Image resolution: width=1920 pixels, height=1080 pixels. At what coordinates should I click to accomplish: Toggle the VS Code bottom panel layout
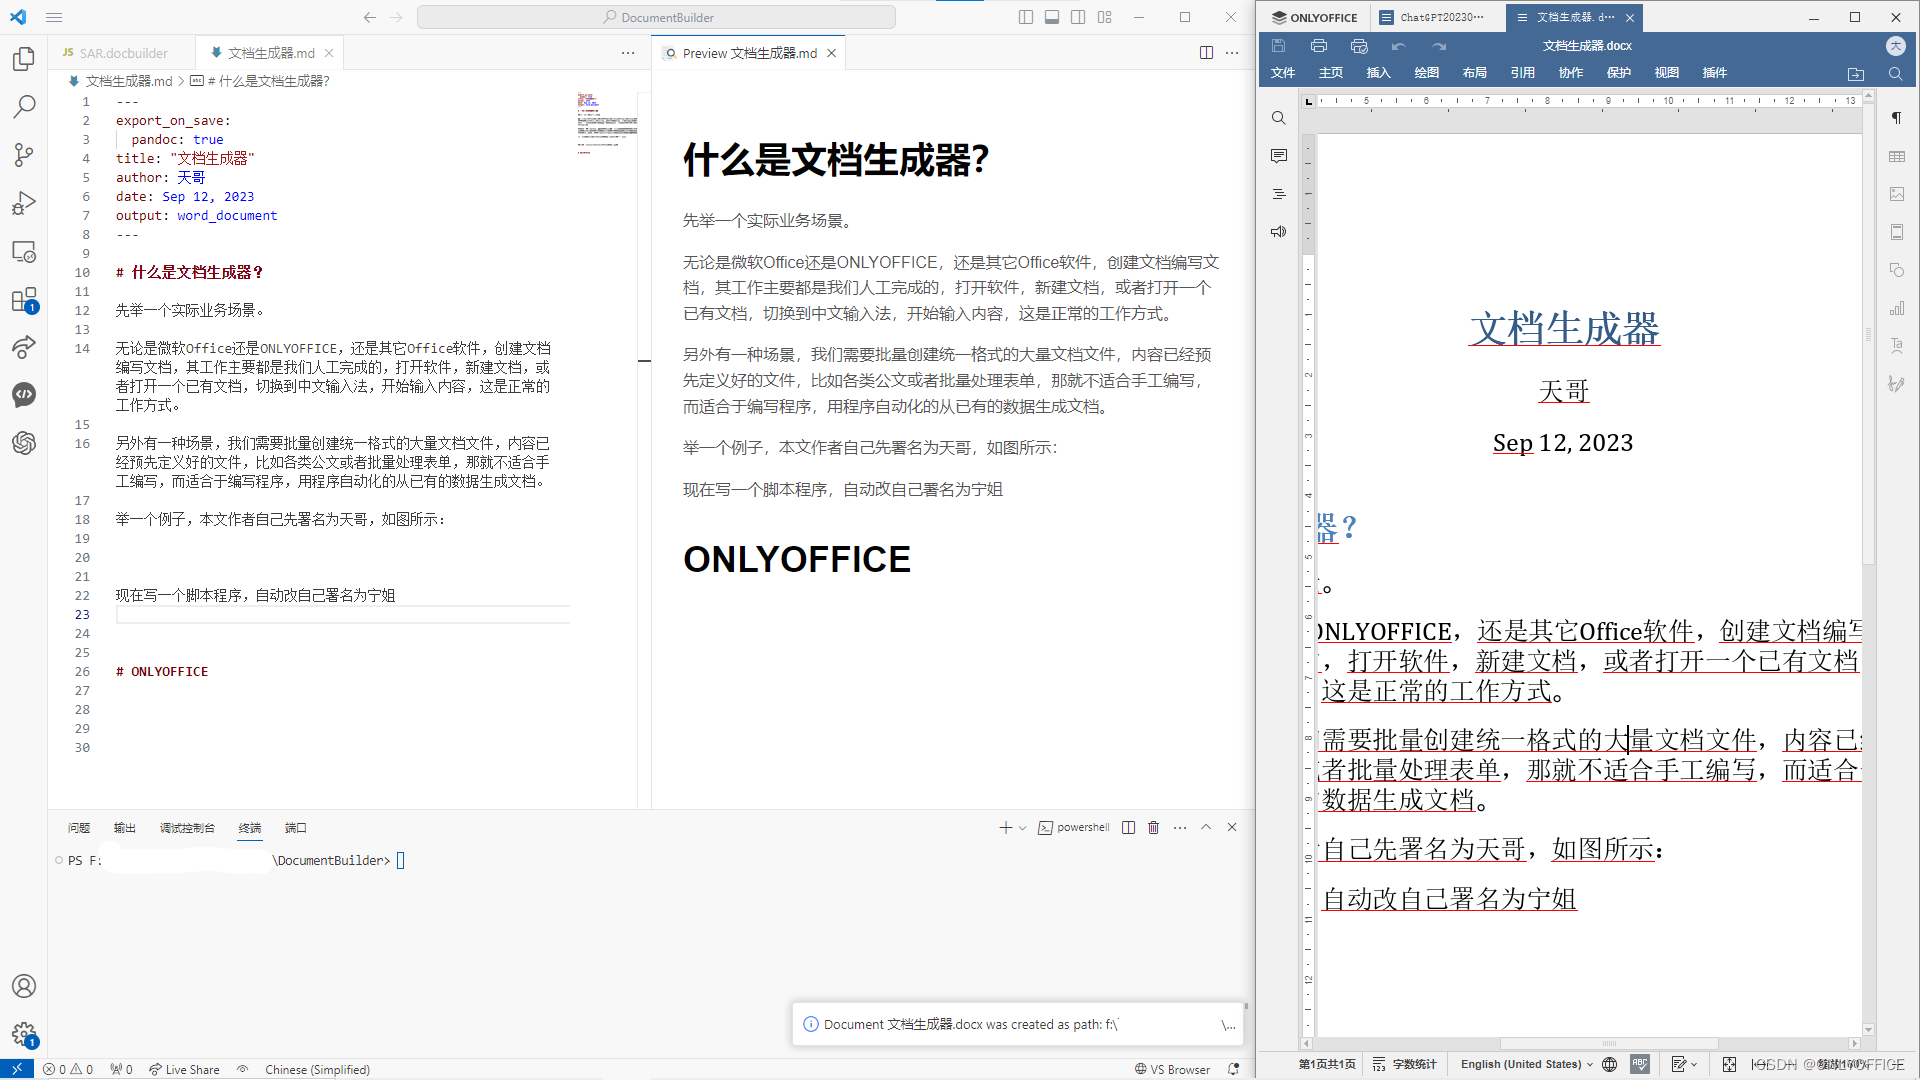click(x=1052, y=17)
